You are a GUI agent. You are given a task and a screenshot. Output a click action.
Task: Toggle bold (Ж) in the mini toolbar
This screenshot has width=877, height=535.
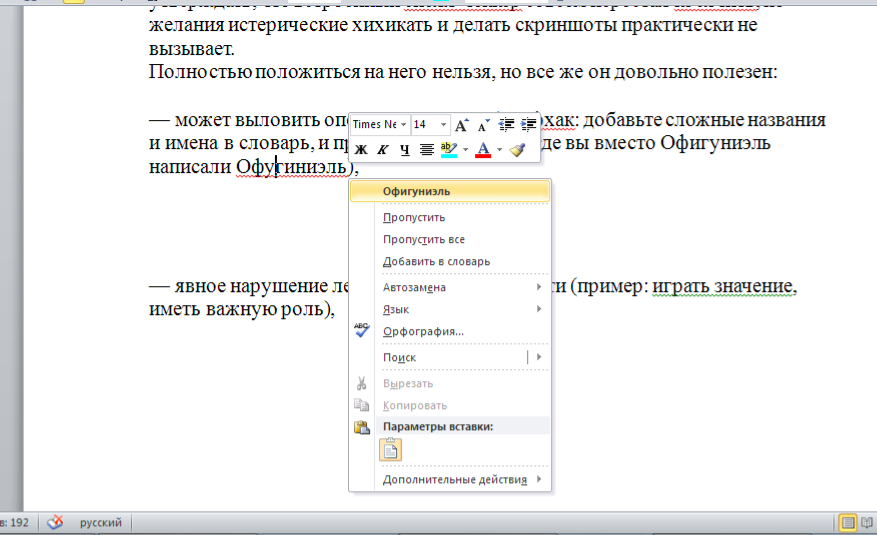(362, 150)
